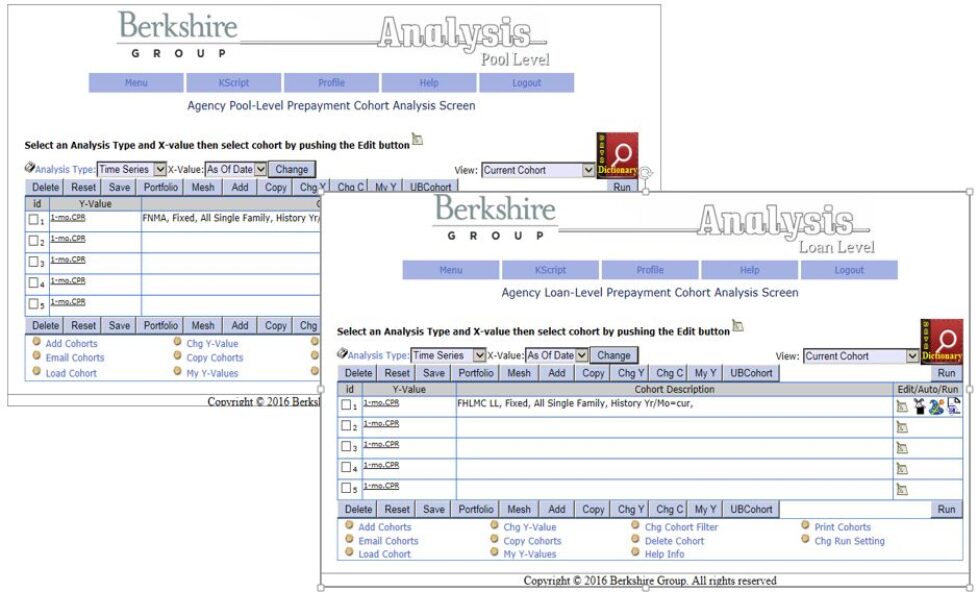978x592 pixels.
Task: Check row 4 checkbox in Pool Level table
Action: pos(34,283)
